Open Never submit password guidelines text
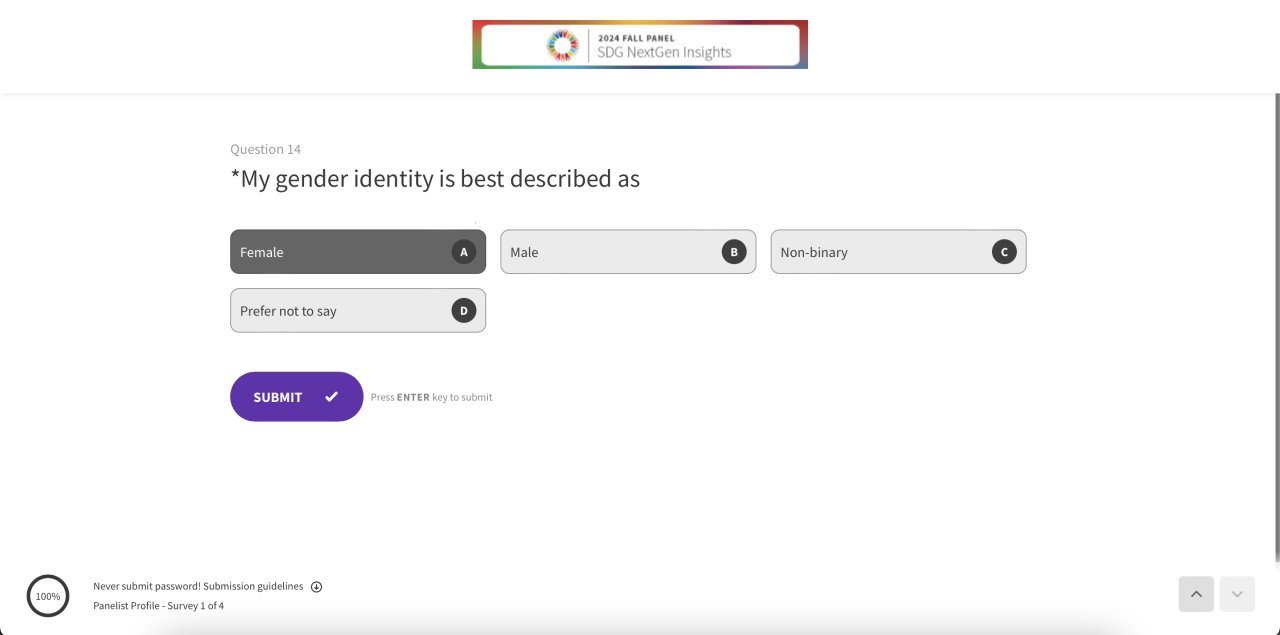Viewport: 1280px width, 635px height. [x=198, y=586]
